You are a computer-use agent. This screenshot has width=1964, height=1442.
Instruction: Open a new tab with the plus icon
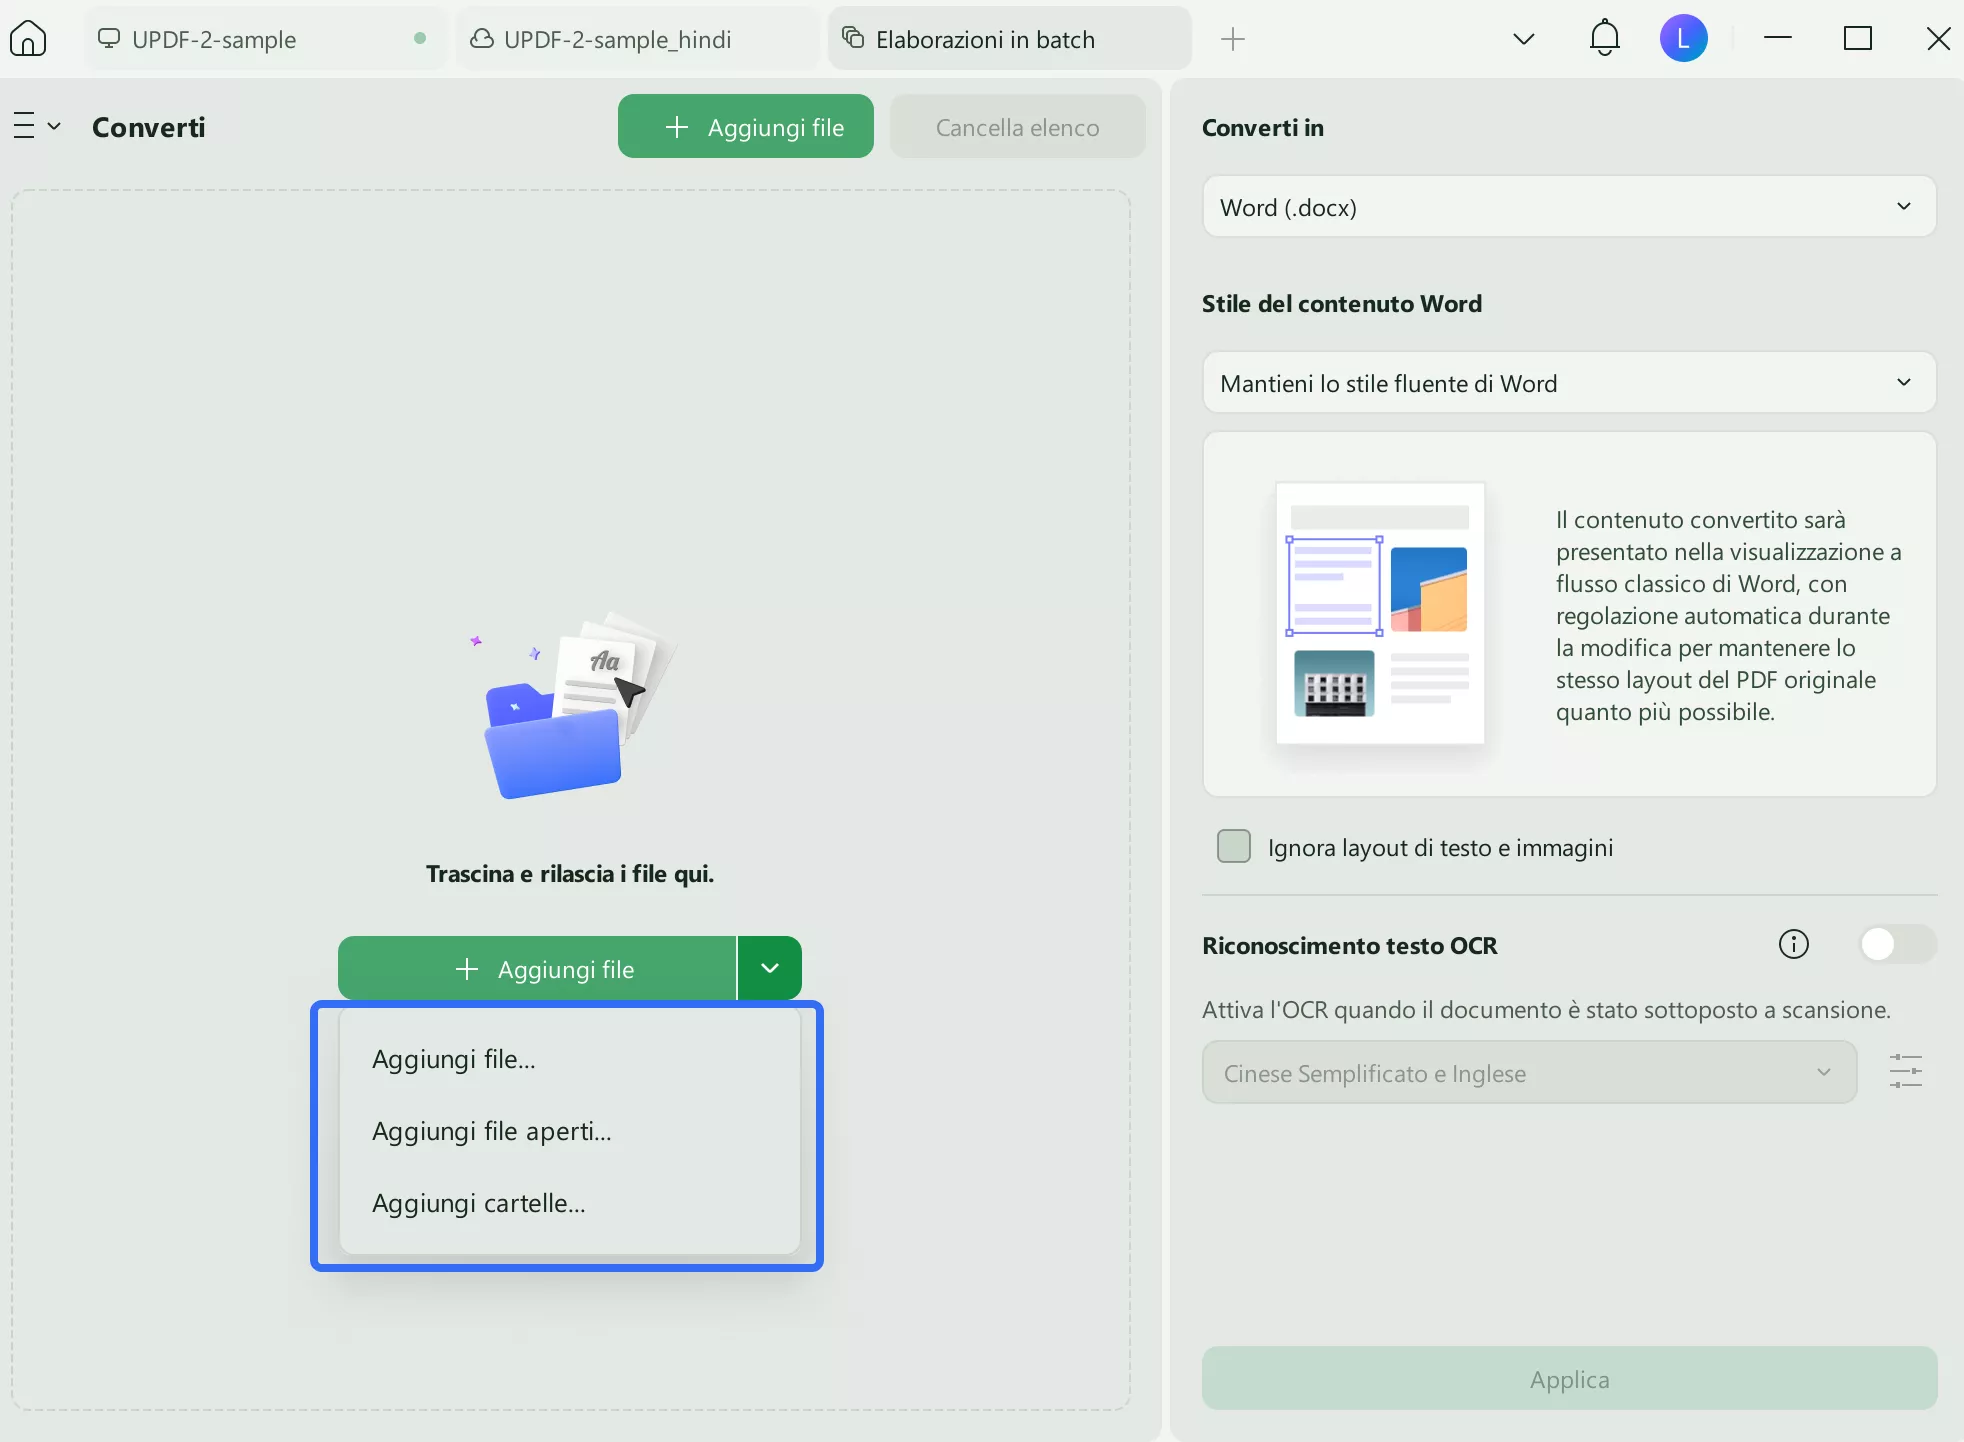pos(1233,39)
